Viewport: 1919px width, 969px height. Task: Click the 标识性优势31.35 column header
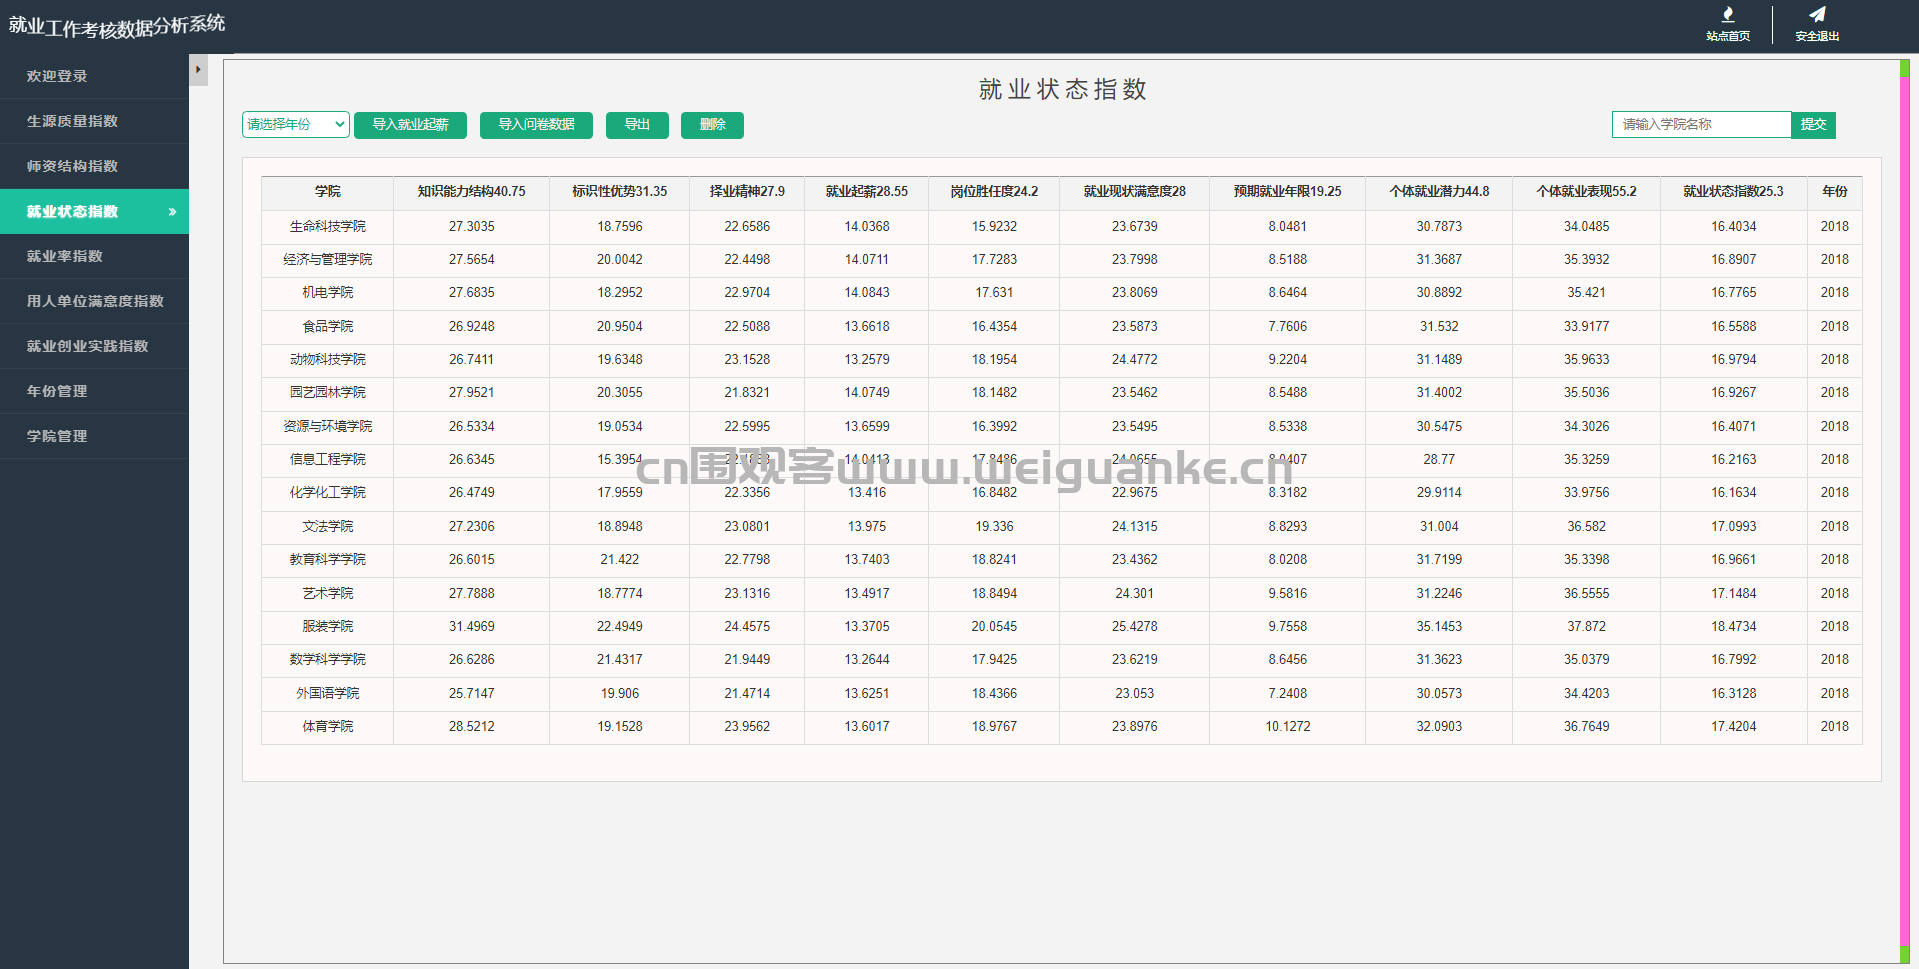coord(620,192)
